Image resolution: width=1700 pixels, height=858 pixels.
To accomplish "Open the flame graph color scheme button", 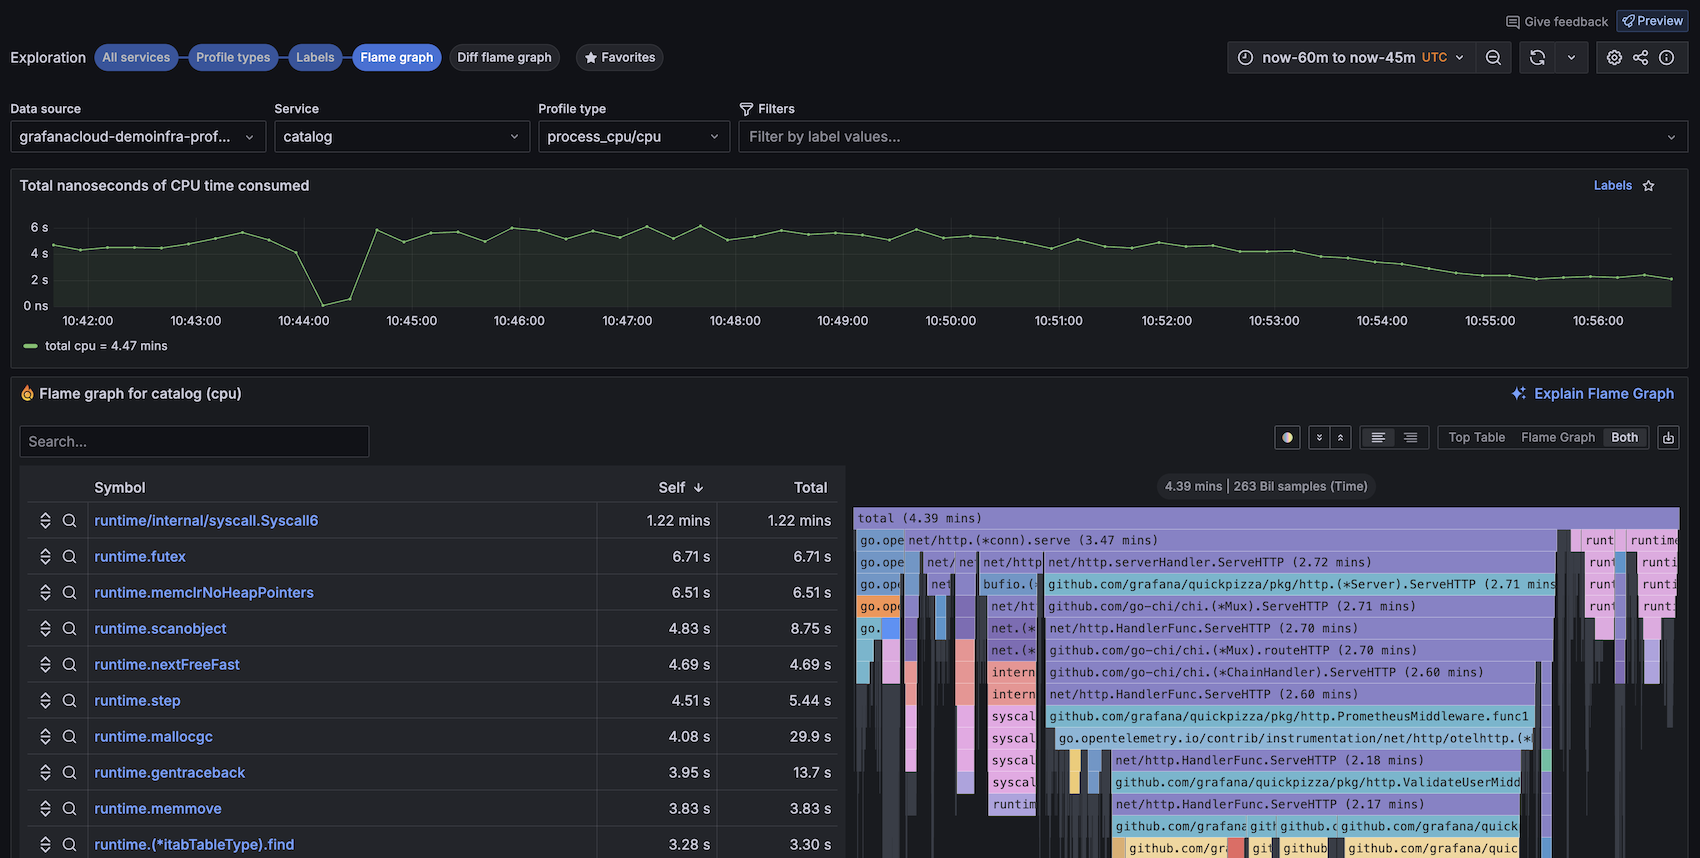I will tap(1288, 438).
